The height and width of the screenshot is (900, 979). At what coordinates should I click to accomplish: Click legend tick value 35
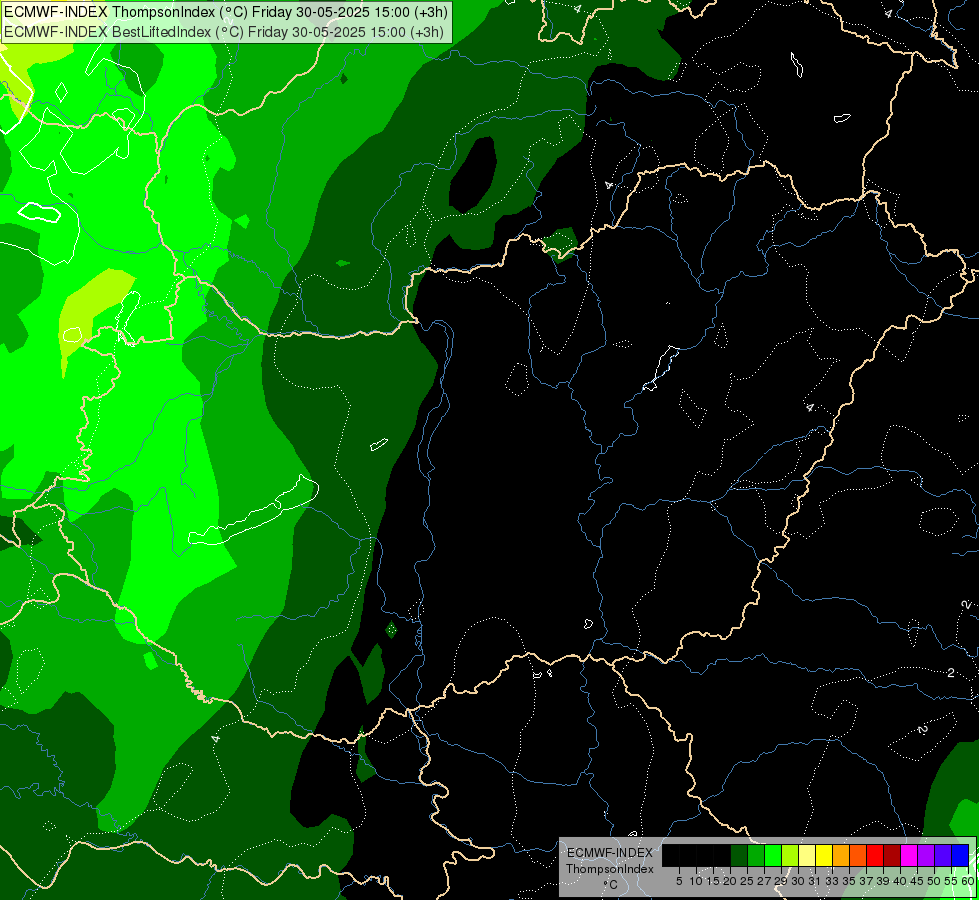(849, 881)
